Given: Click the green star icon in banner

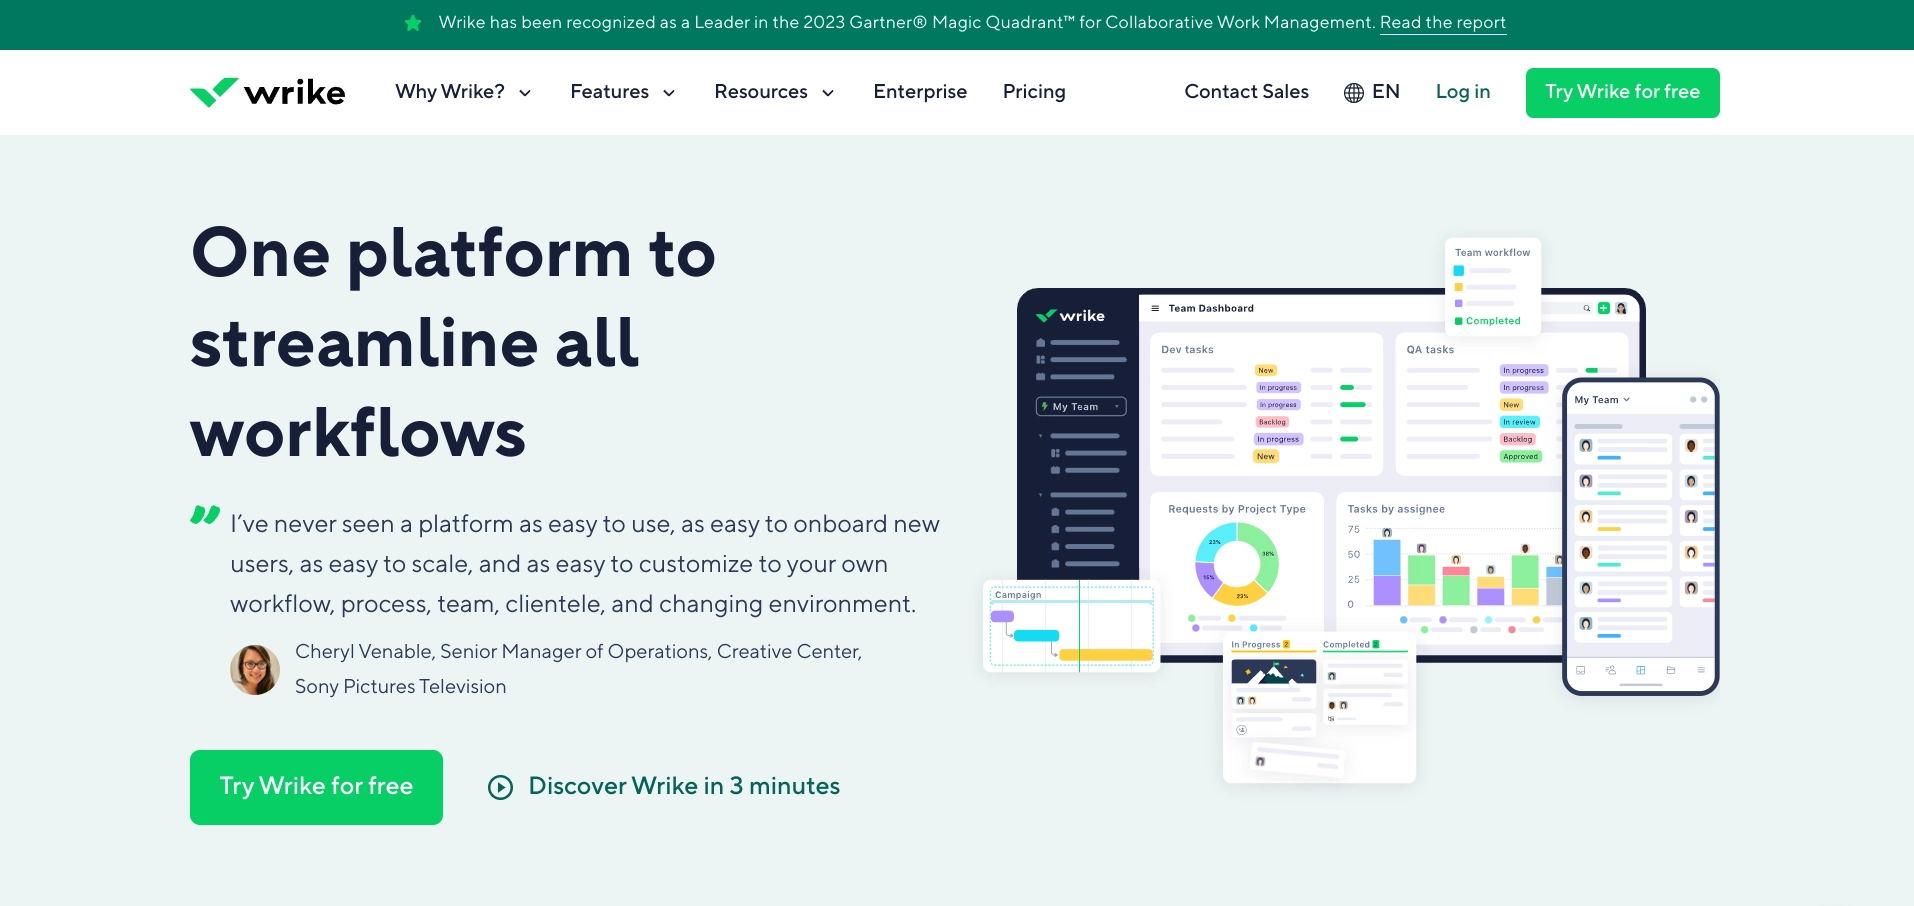Looking at the screenshot, I should [413, 23].
